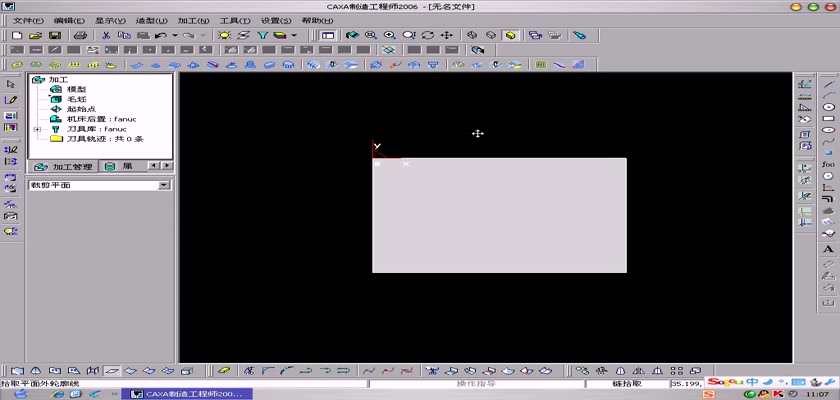840x400 pixels.
Task: Expand the 刀具库 : fanuc node
Action: pyautogui.click(x=37, y=129)
